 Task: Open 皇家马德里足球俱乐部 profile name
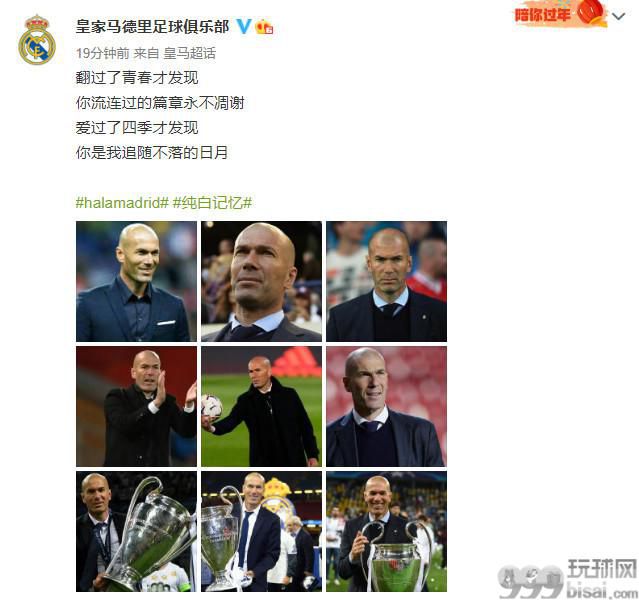(x=153, y=27)
